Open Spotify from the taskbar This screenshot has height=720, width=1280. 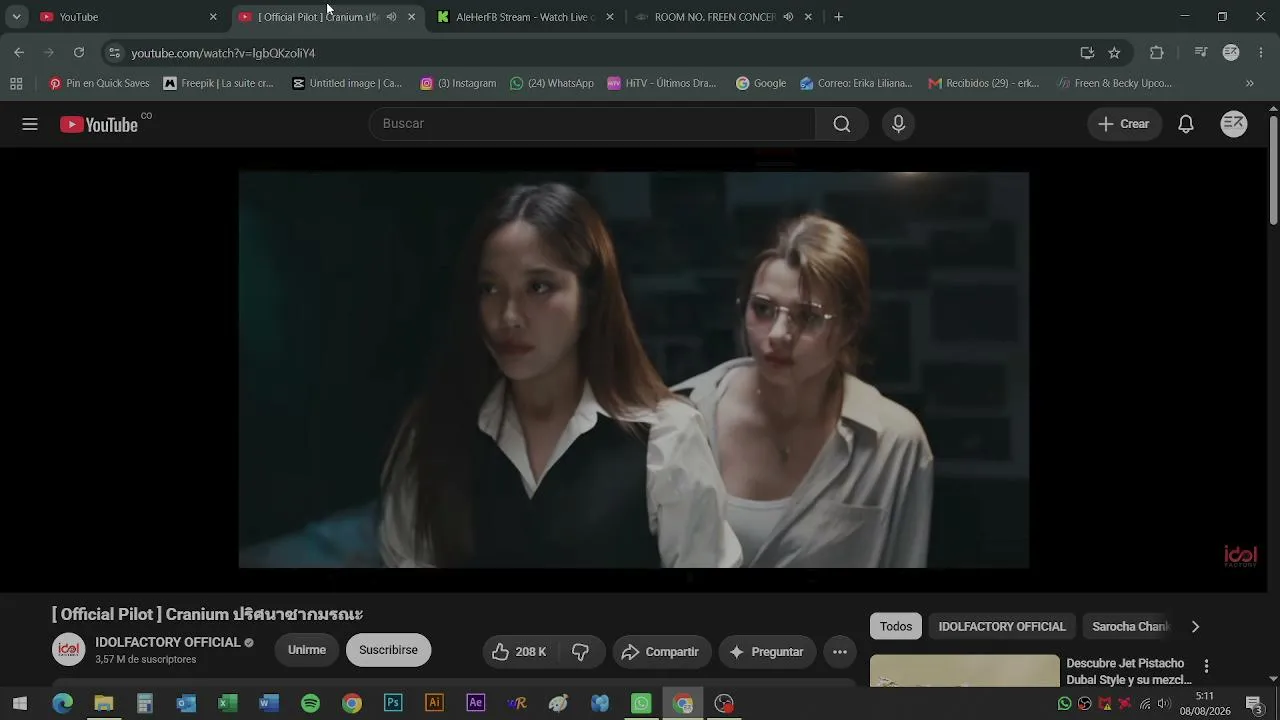(310, 703)
